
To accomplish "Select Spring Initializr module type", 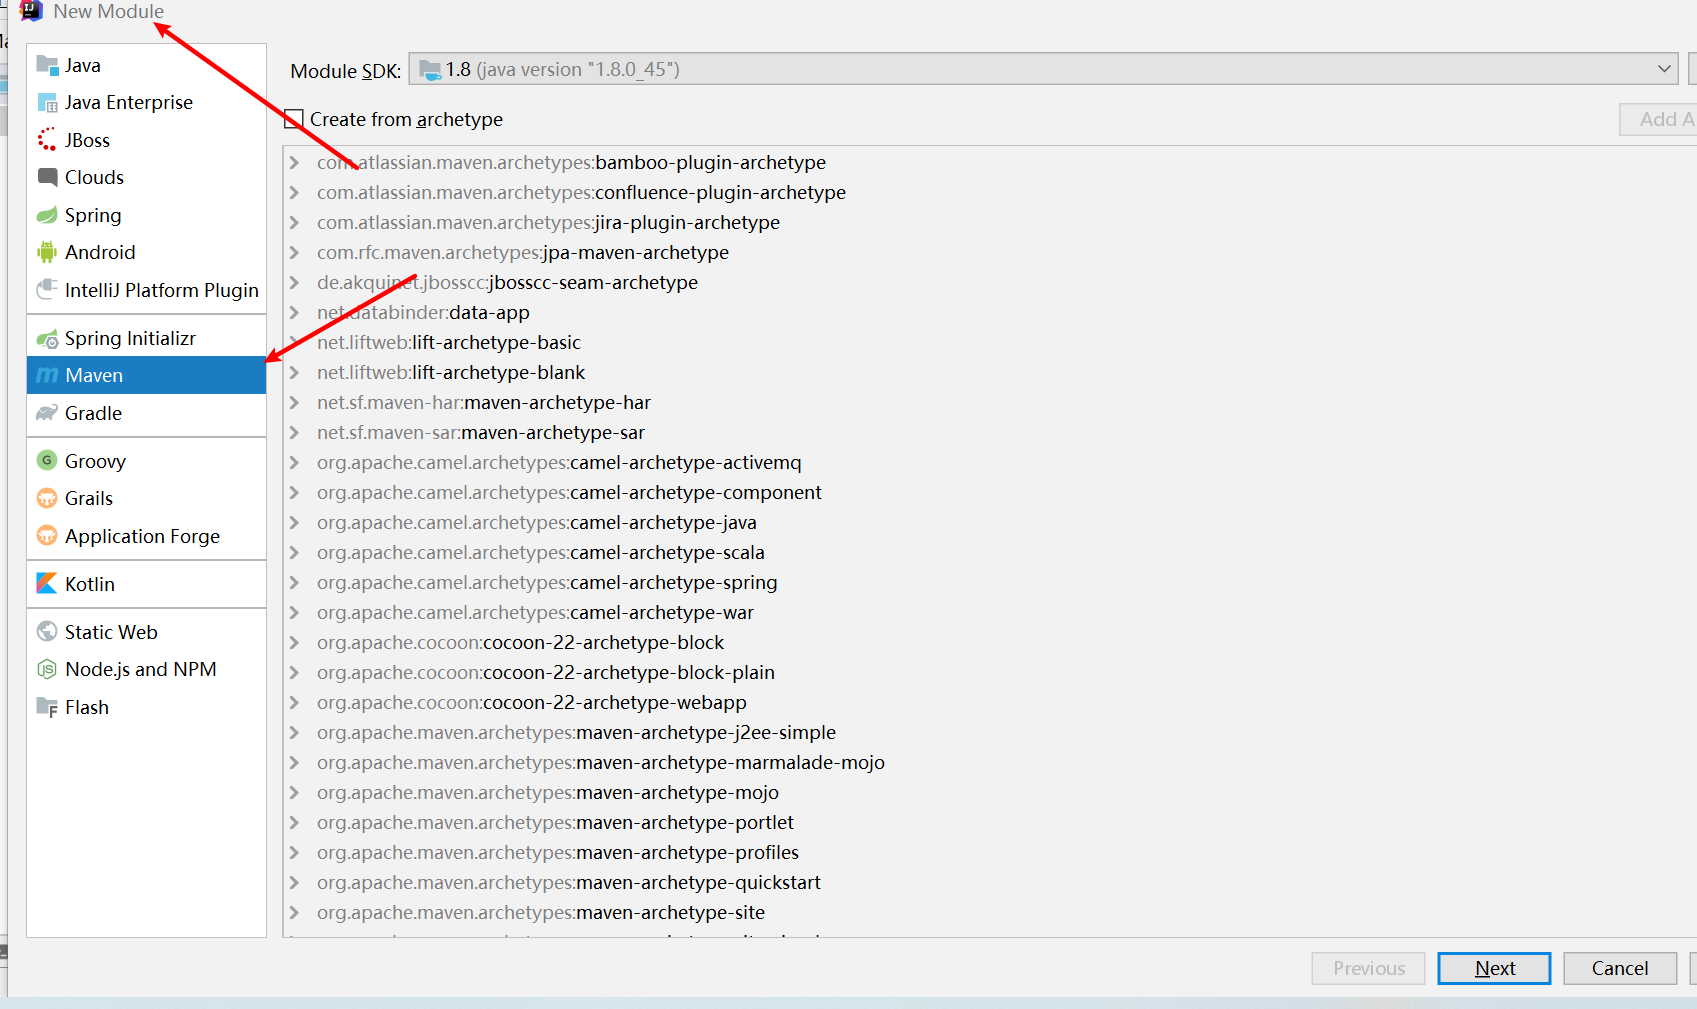I will click(146, 339).
